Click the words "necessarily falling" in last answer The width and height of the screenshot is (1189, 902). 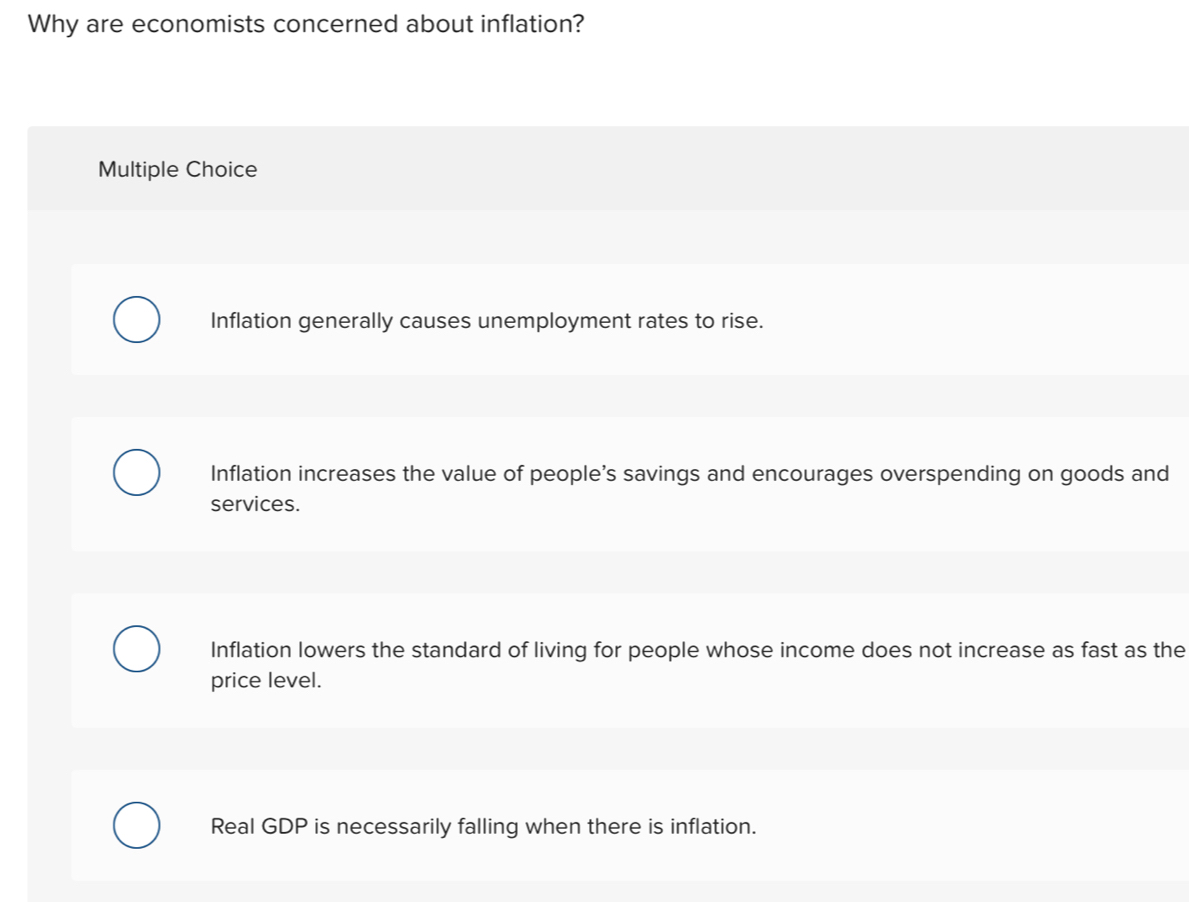(x=419, y=827)
